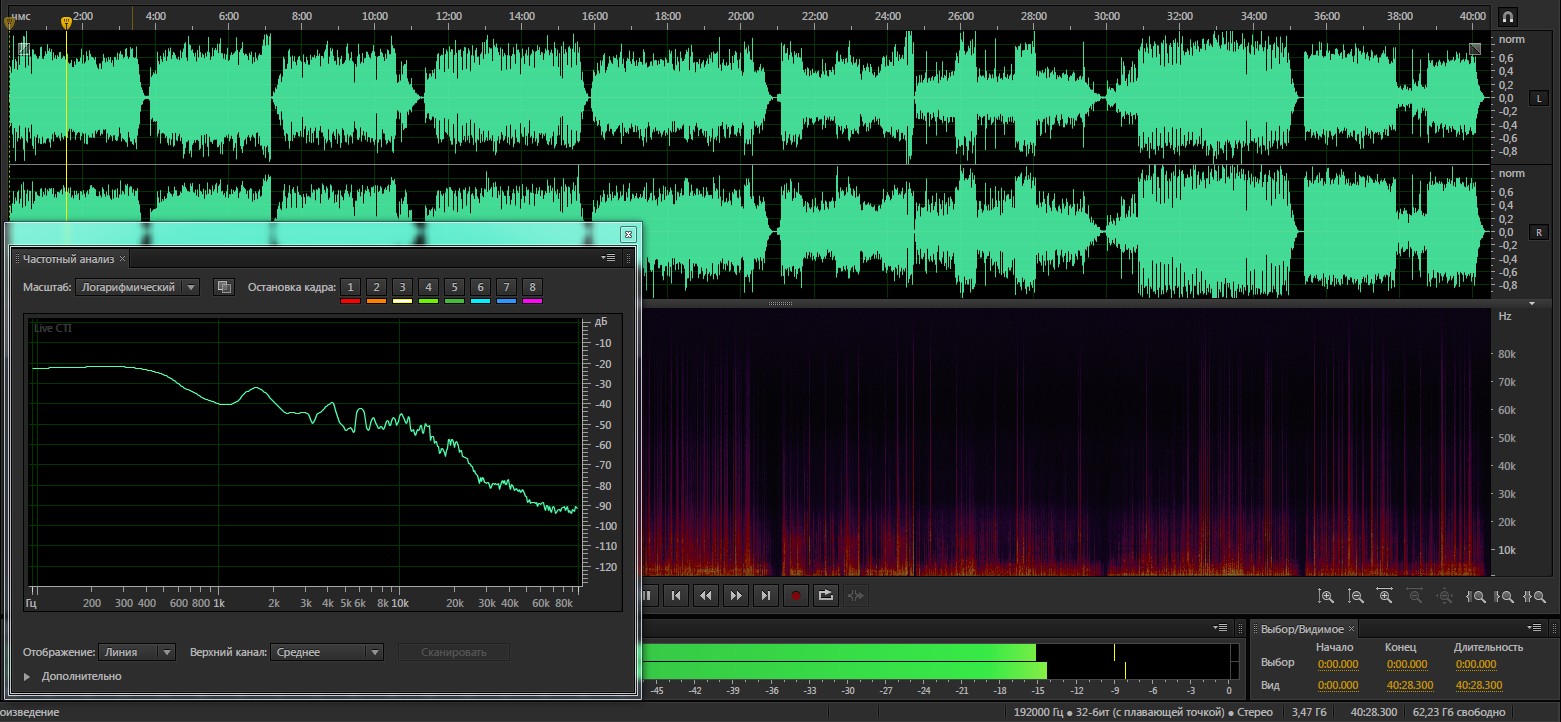Click the fade-in handle on the waveform's left edge

click(x=23, y=47)
